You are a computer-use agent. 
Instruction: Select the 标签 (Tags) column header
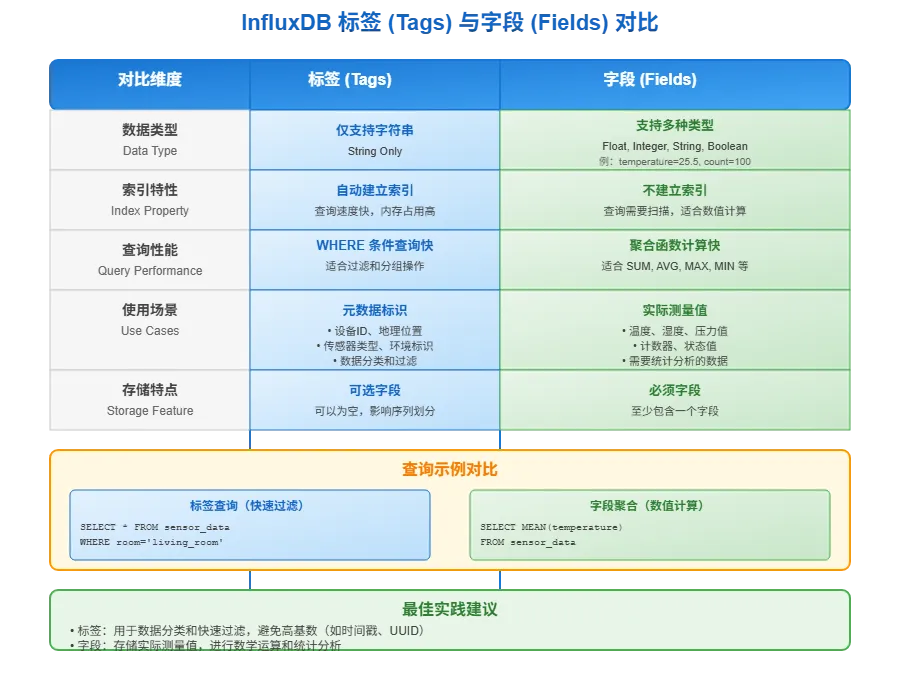[x=374, y=81]
